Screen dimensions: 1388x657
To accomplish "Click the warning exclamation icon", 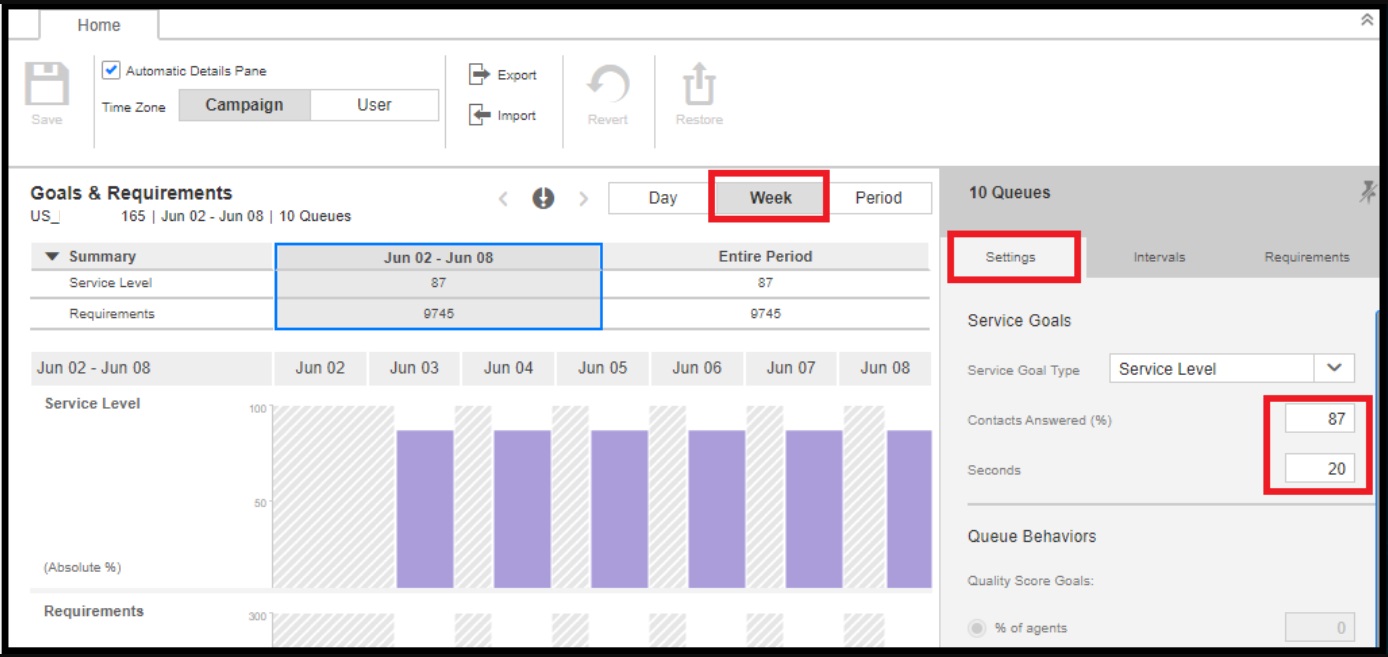I will click(543, 198).
